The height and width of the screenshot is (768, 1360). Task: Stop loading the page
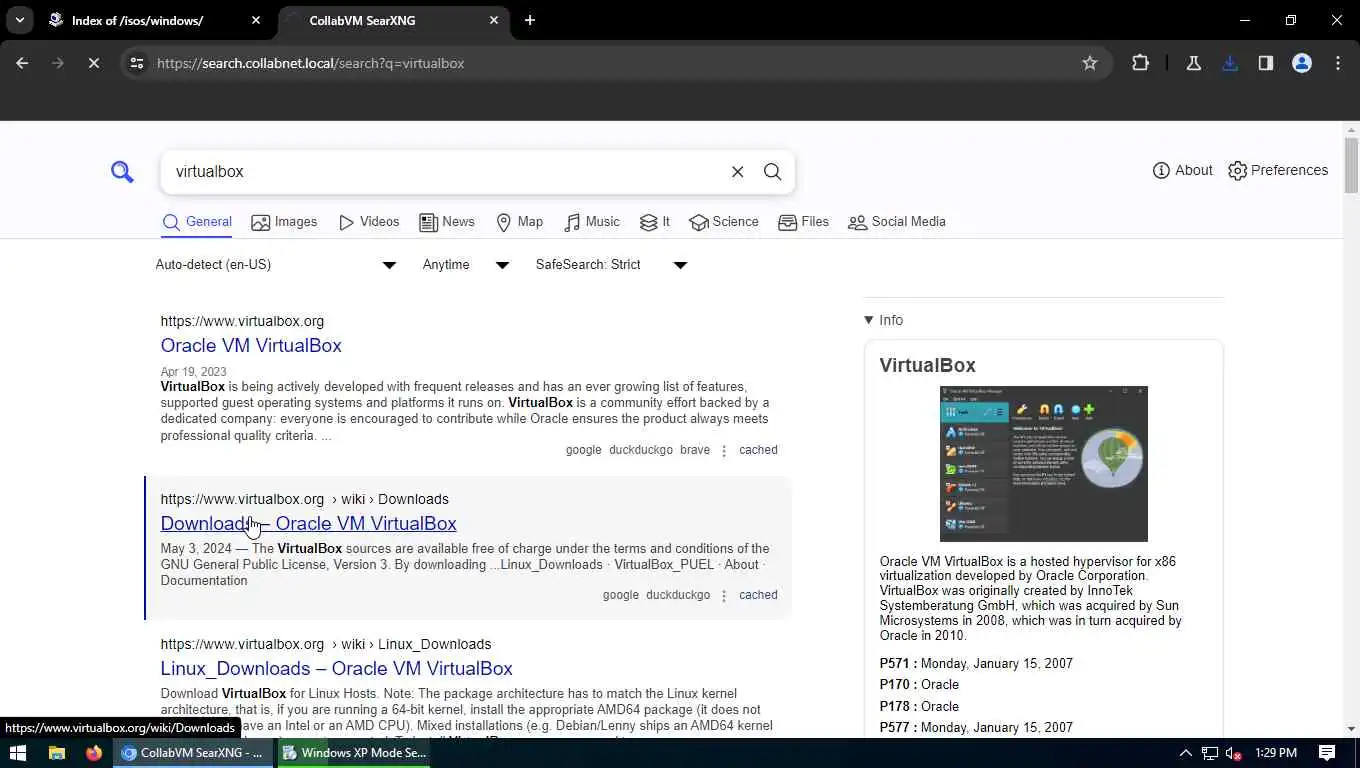click(x=93, y=63)
